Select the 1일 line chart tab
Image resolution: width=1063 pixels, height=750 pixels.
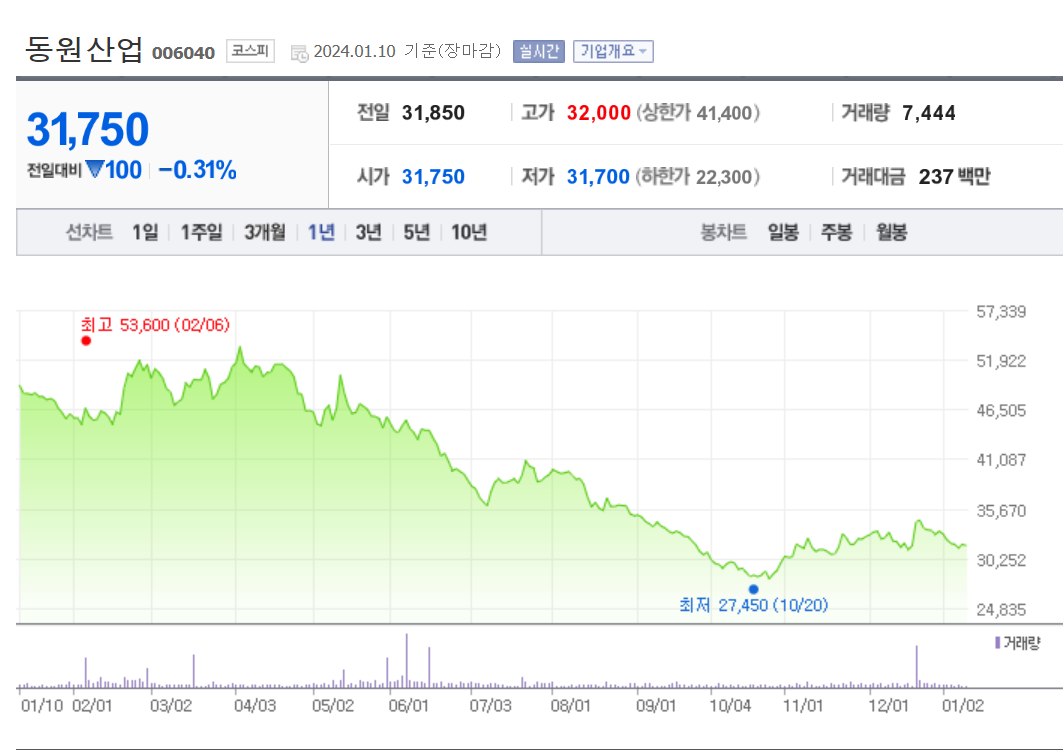pyautogui.click(x=144, y=233)
